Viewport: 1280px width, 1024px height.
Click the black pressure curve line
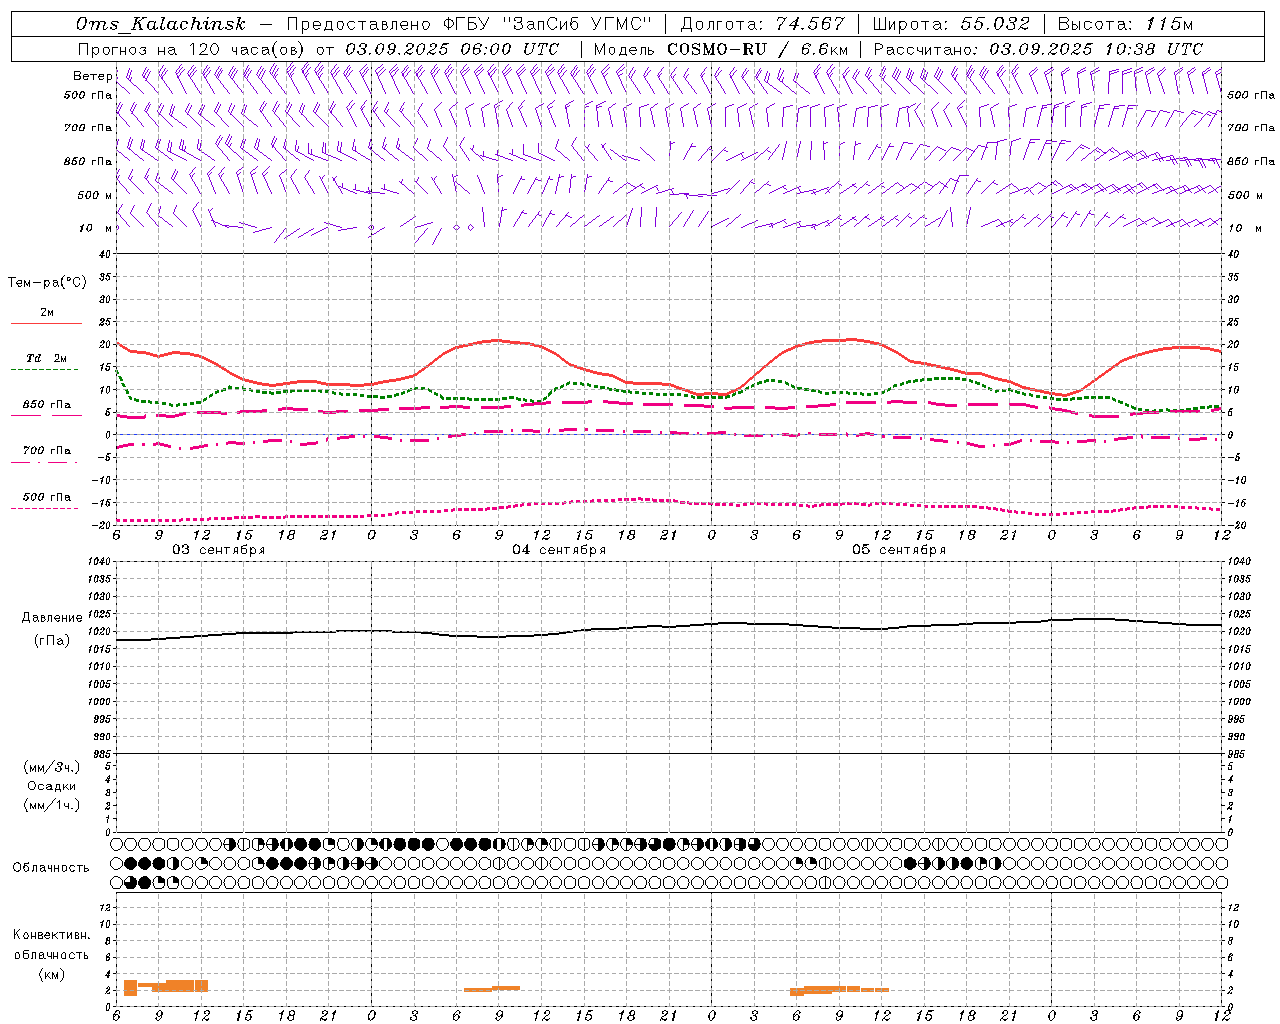(x=670, y=627)
